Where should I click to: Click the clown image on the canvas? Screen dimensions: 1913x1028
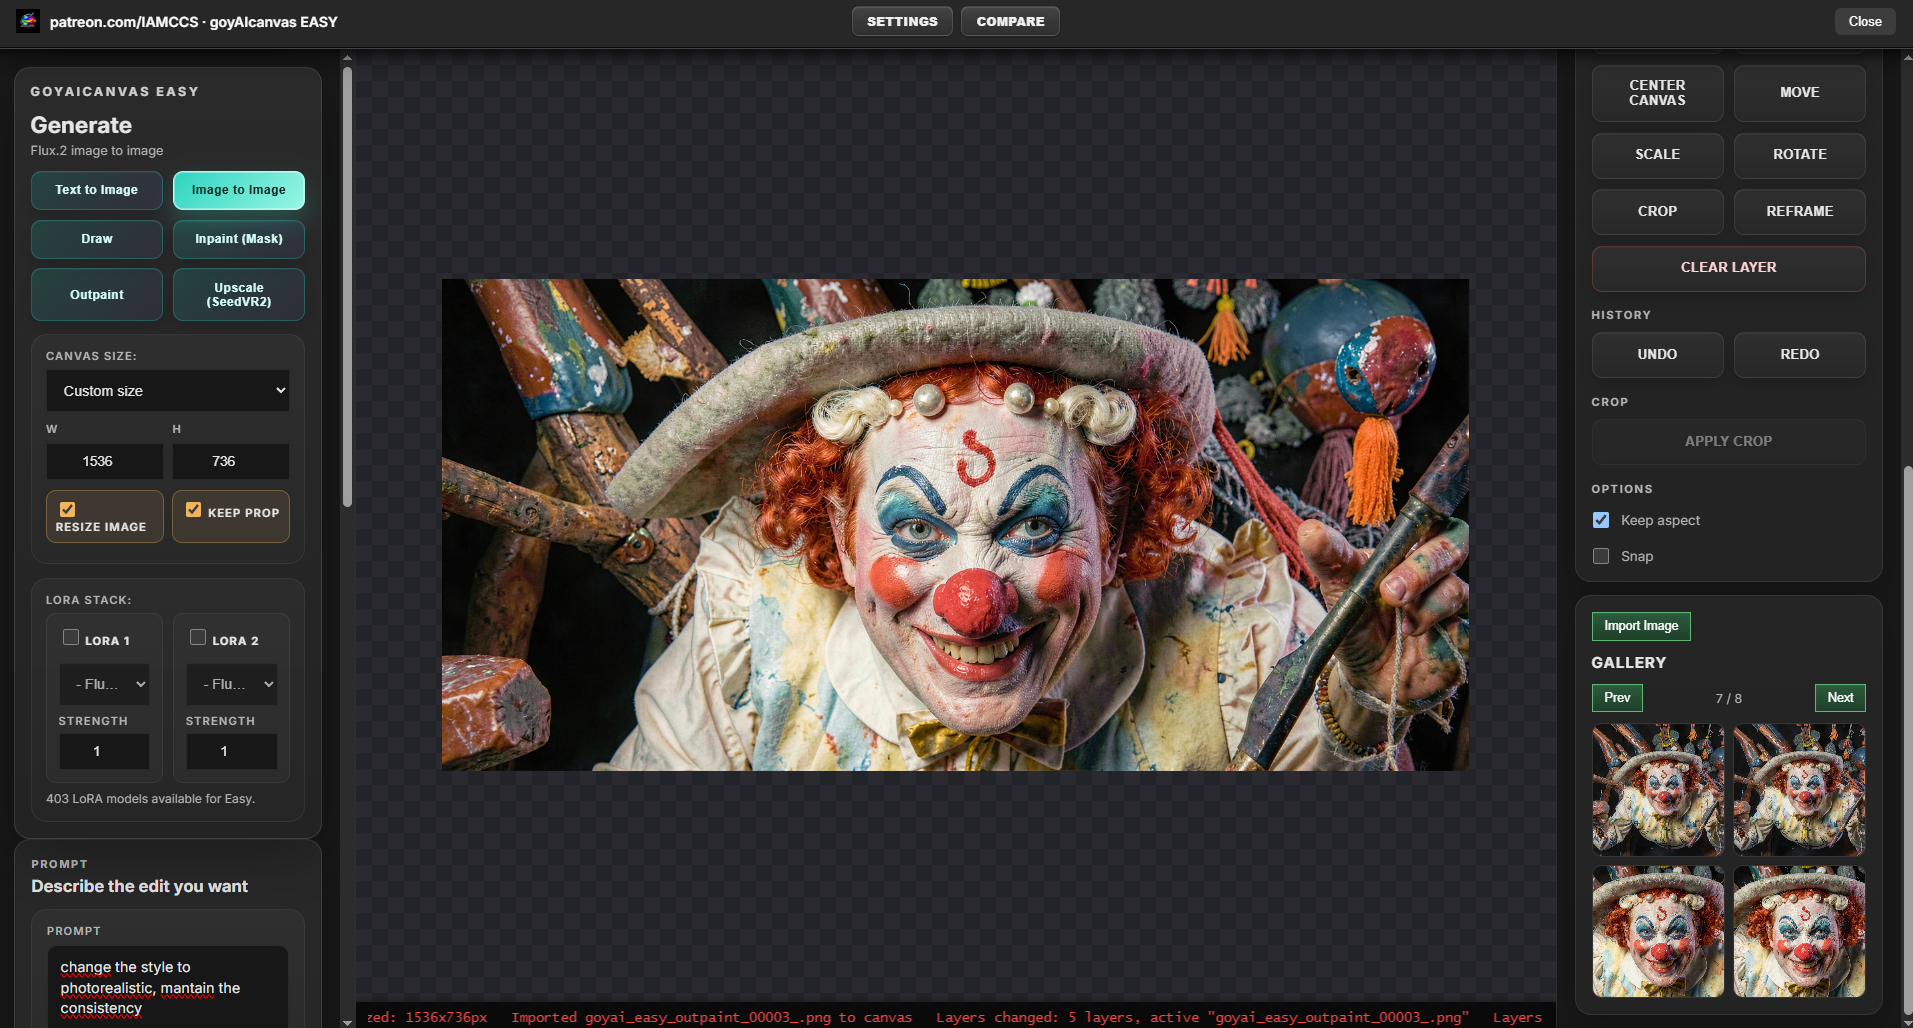[955, 525]
